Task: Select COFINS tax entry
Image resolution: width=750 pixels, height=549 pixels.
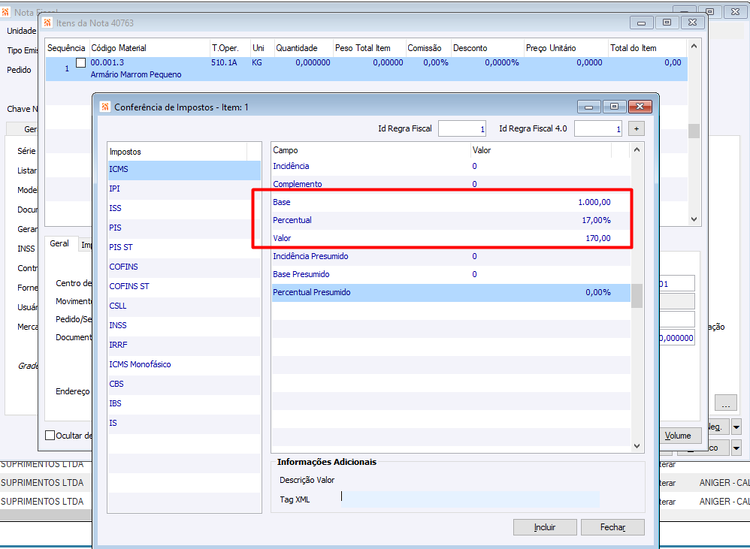Action: click(x=184, y=267)
